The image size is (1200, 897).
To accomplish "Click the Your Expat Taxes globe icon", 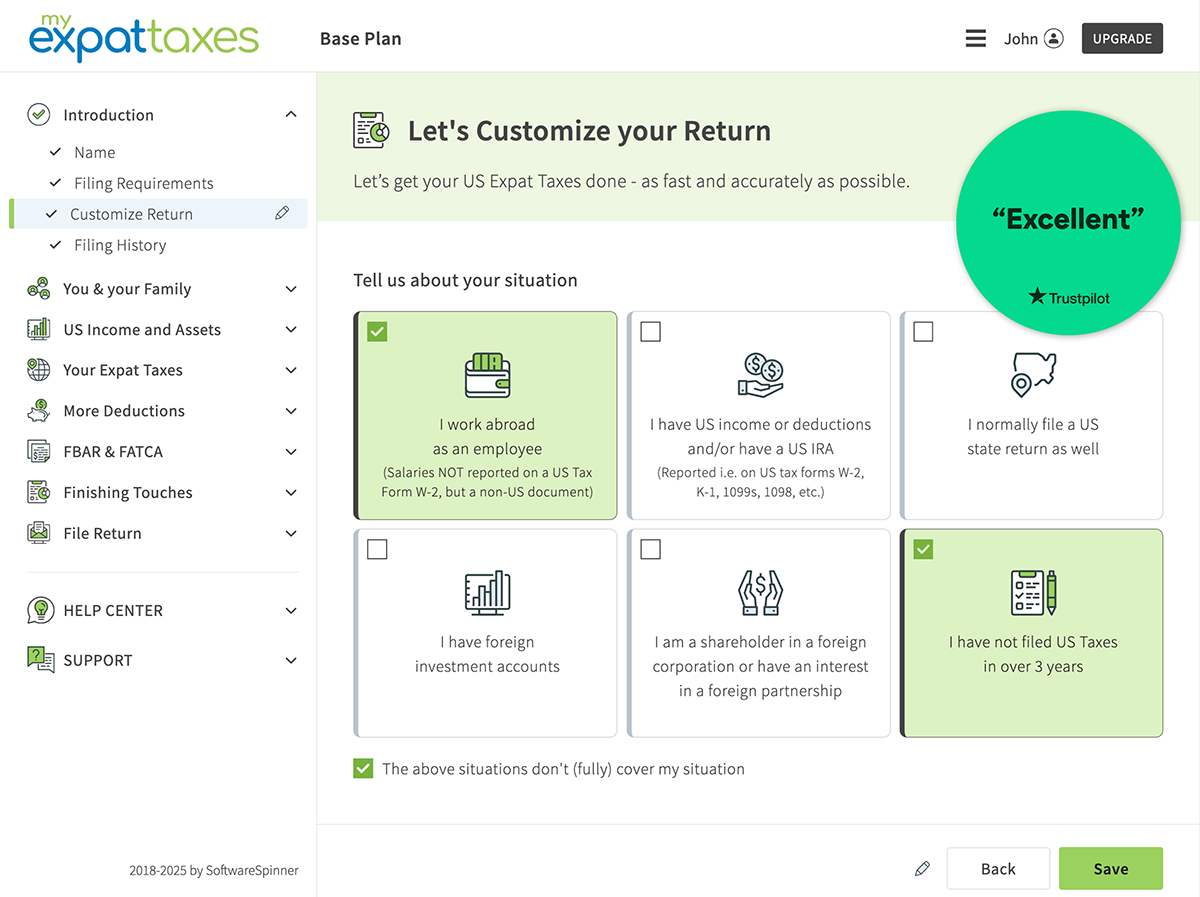I will [x=39, y=370].
